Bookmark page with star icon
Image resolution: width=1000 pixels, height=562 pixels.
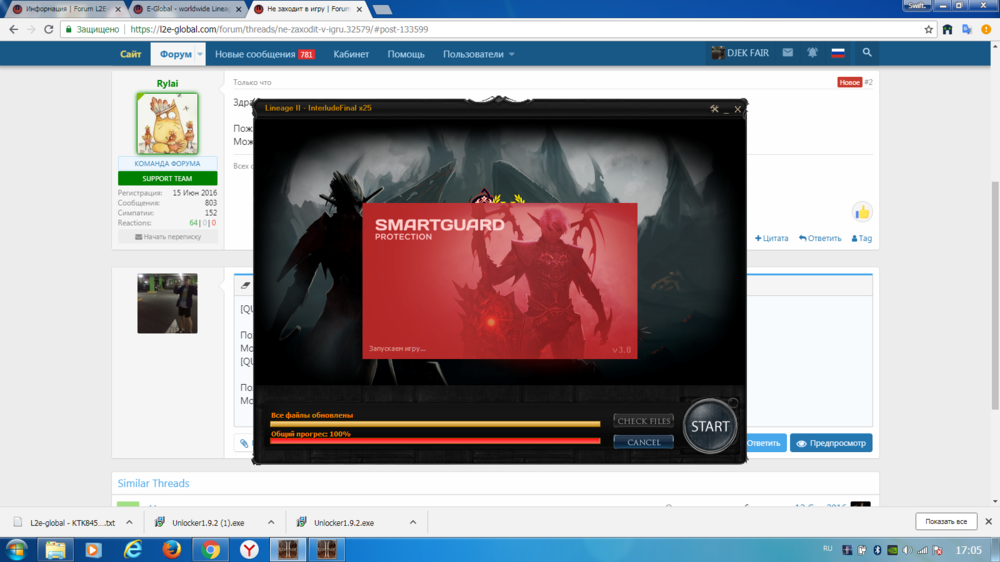pos(929,29)
